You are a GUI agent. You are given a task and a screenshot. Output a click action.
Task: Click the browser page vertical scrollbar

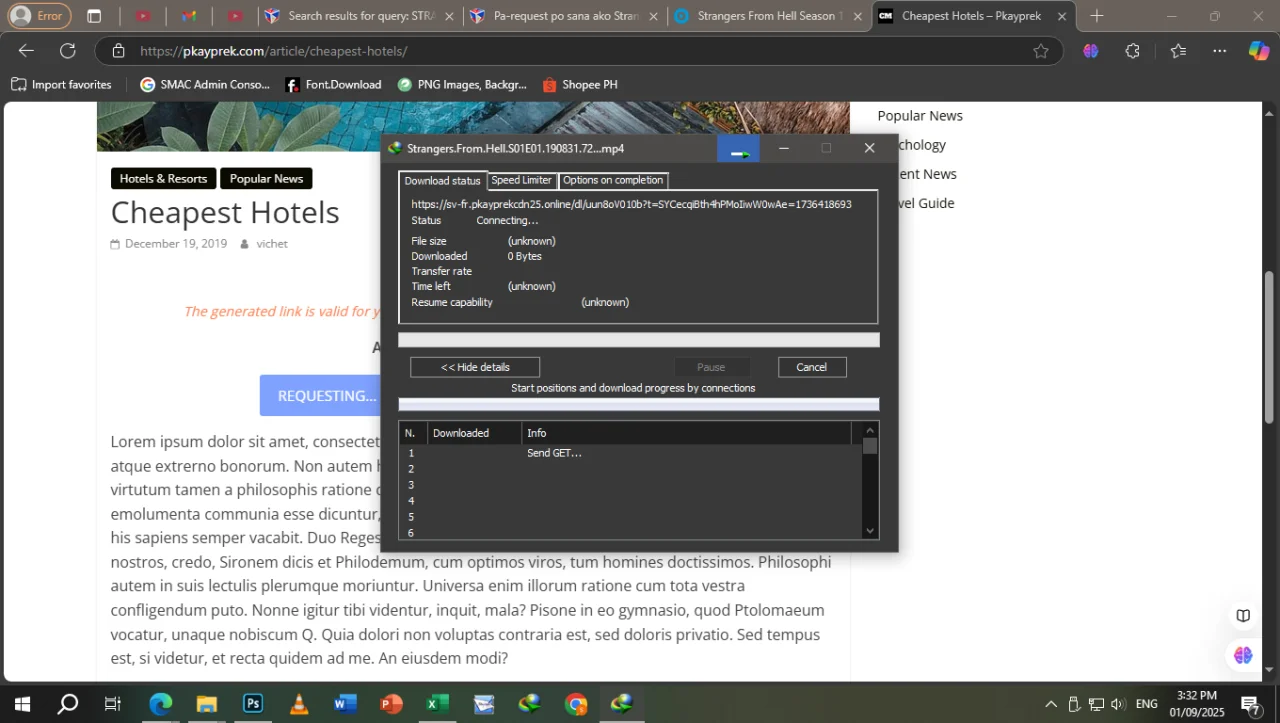coord(1270,347)
